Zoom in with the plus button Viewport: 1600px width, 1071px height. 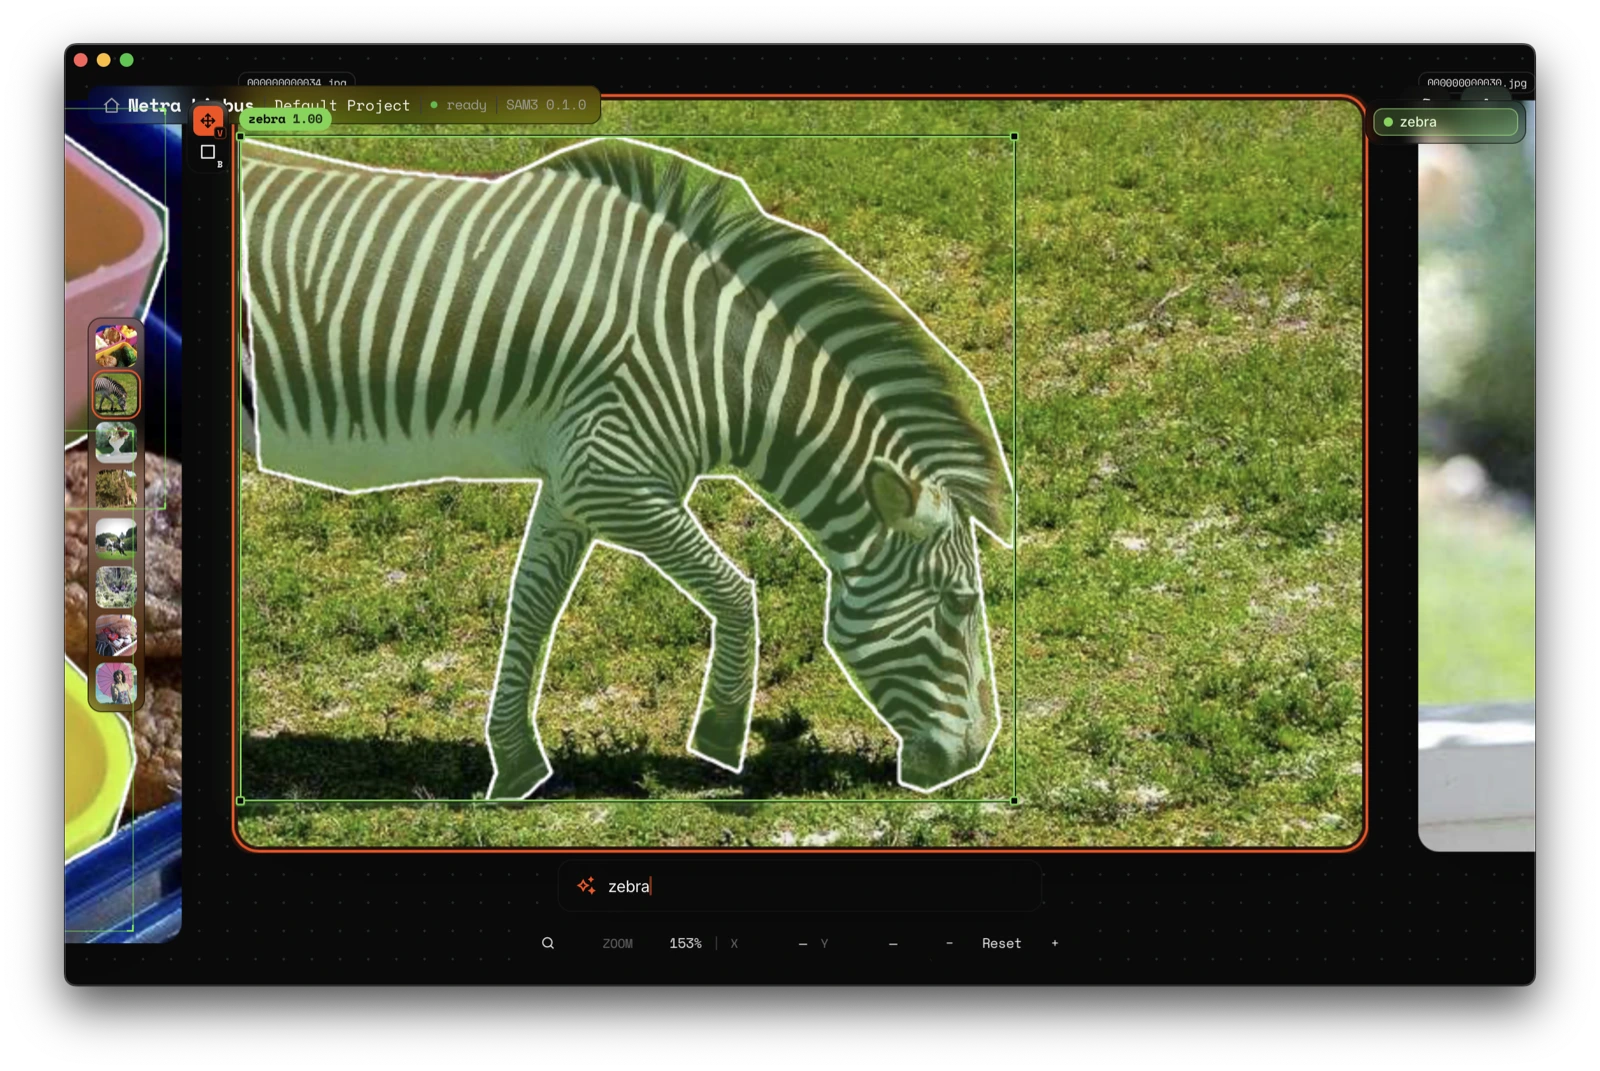click(1055, 943)
